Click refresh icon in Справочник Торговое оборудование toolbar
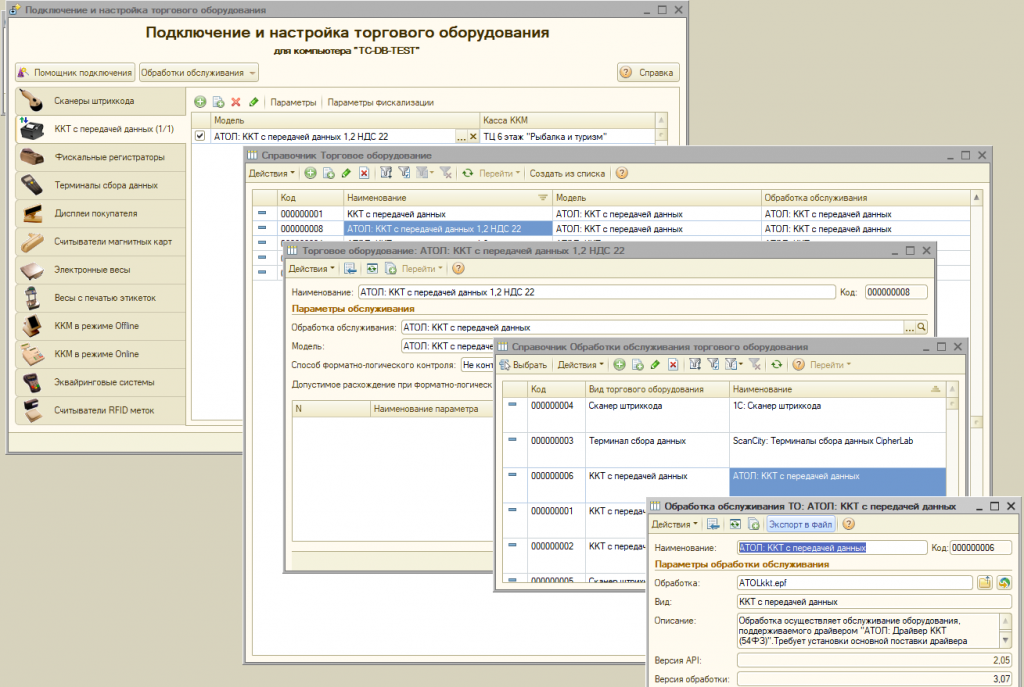 click(467, 173)
